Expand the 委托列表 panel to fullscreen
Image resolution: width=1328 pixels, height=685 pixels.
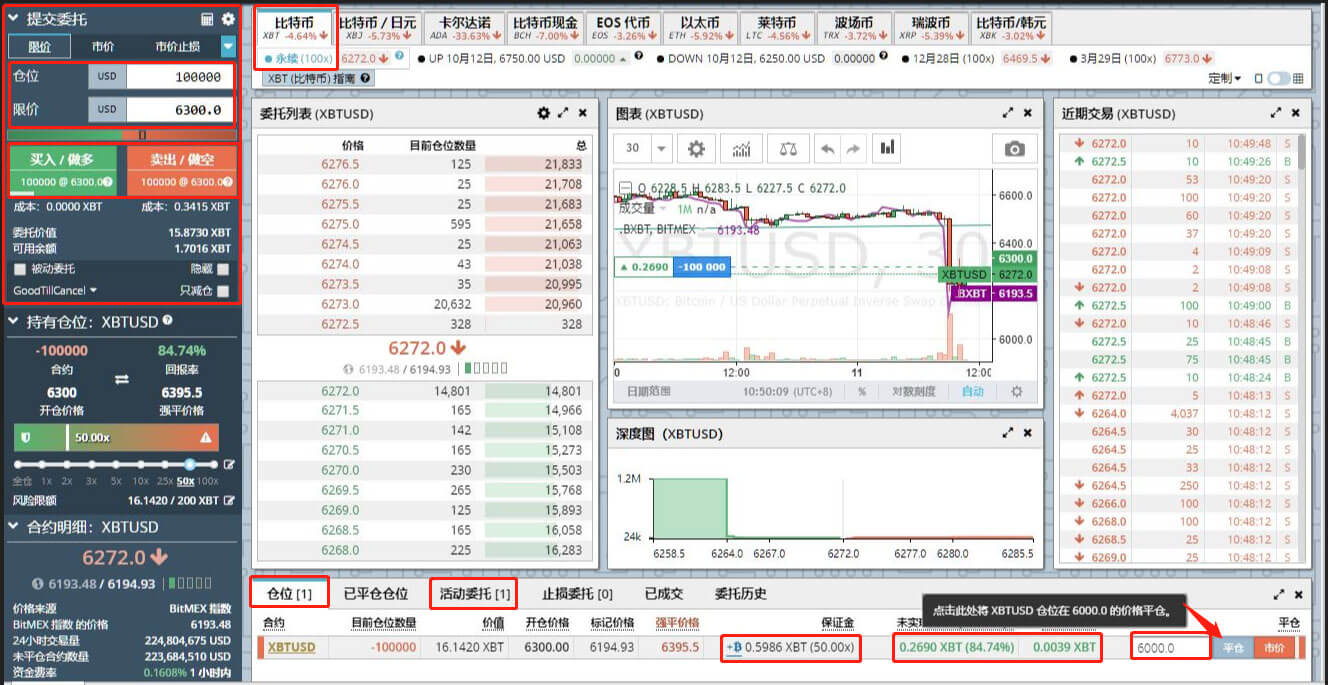click(563, 114)
